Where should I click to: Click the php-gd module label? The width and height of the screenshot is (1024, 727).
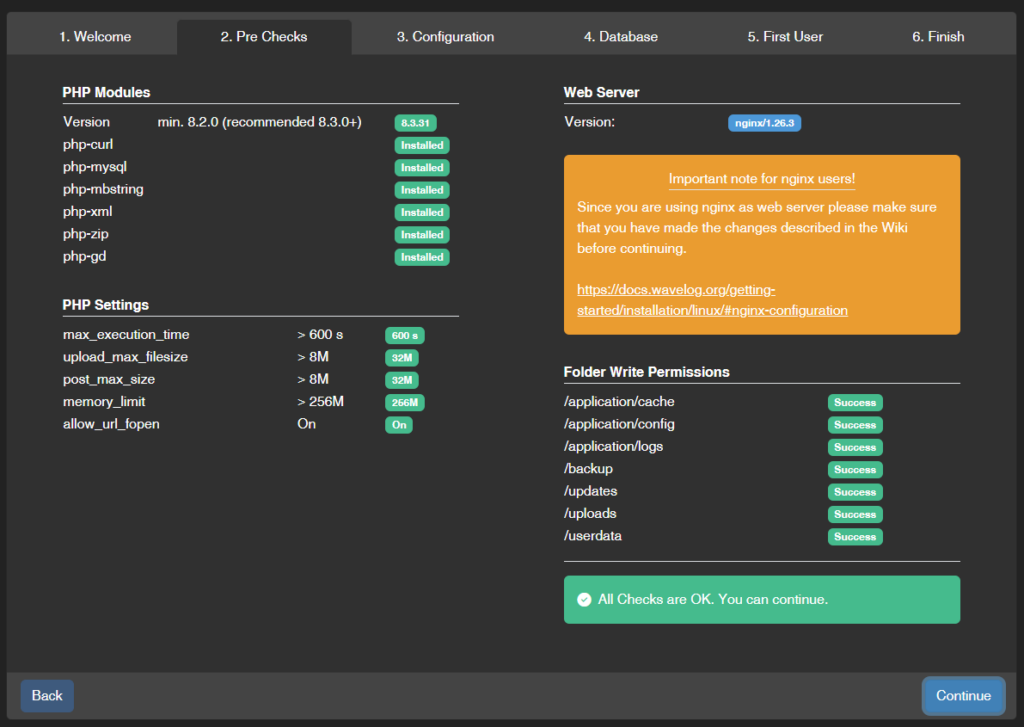[x=84, y=256]
